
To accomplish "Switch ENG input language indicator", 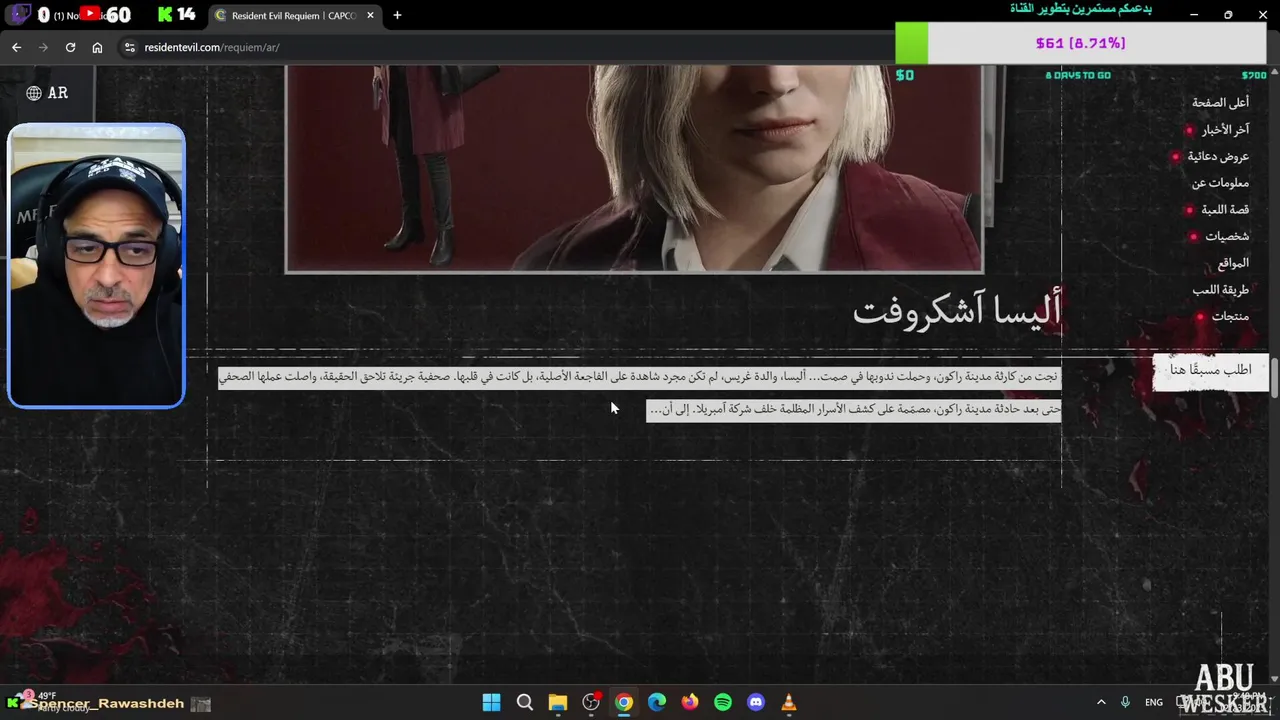I will (1154, 702).
